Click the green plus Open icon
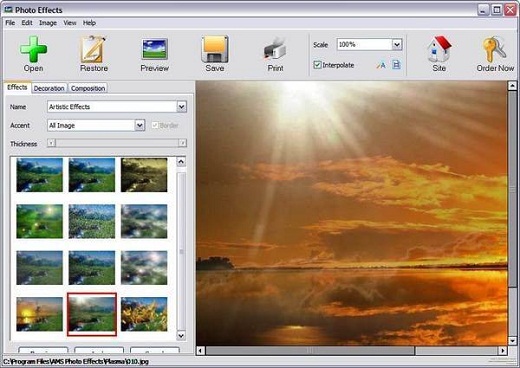520x368 pixels. tap(33, 49)
